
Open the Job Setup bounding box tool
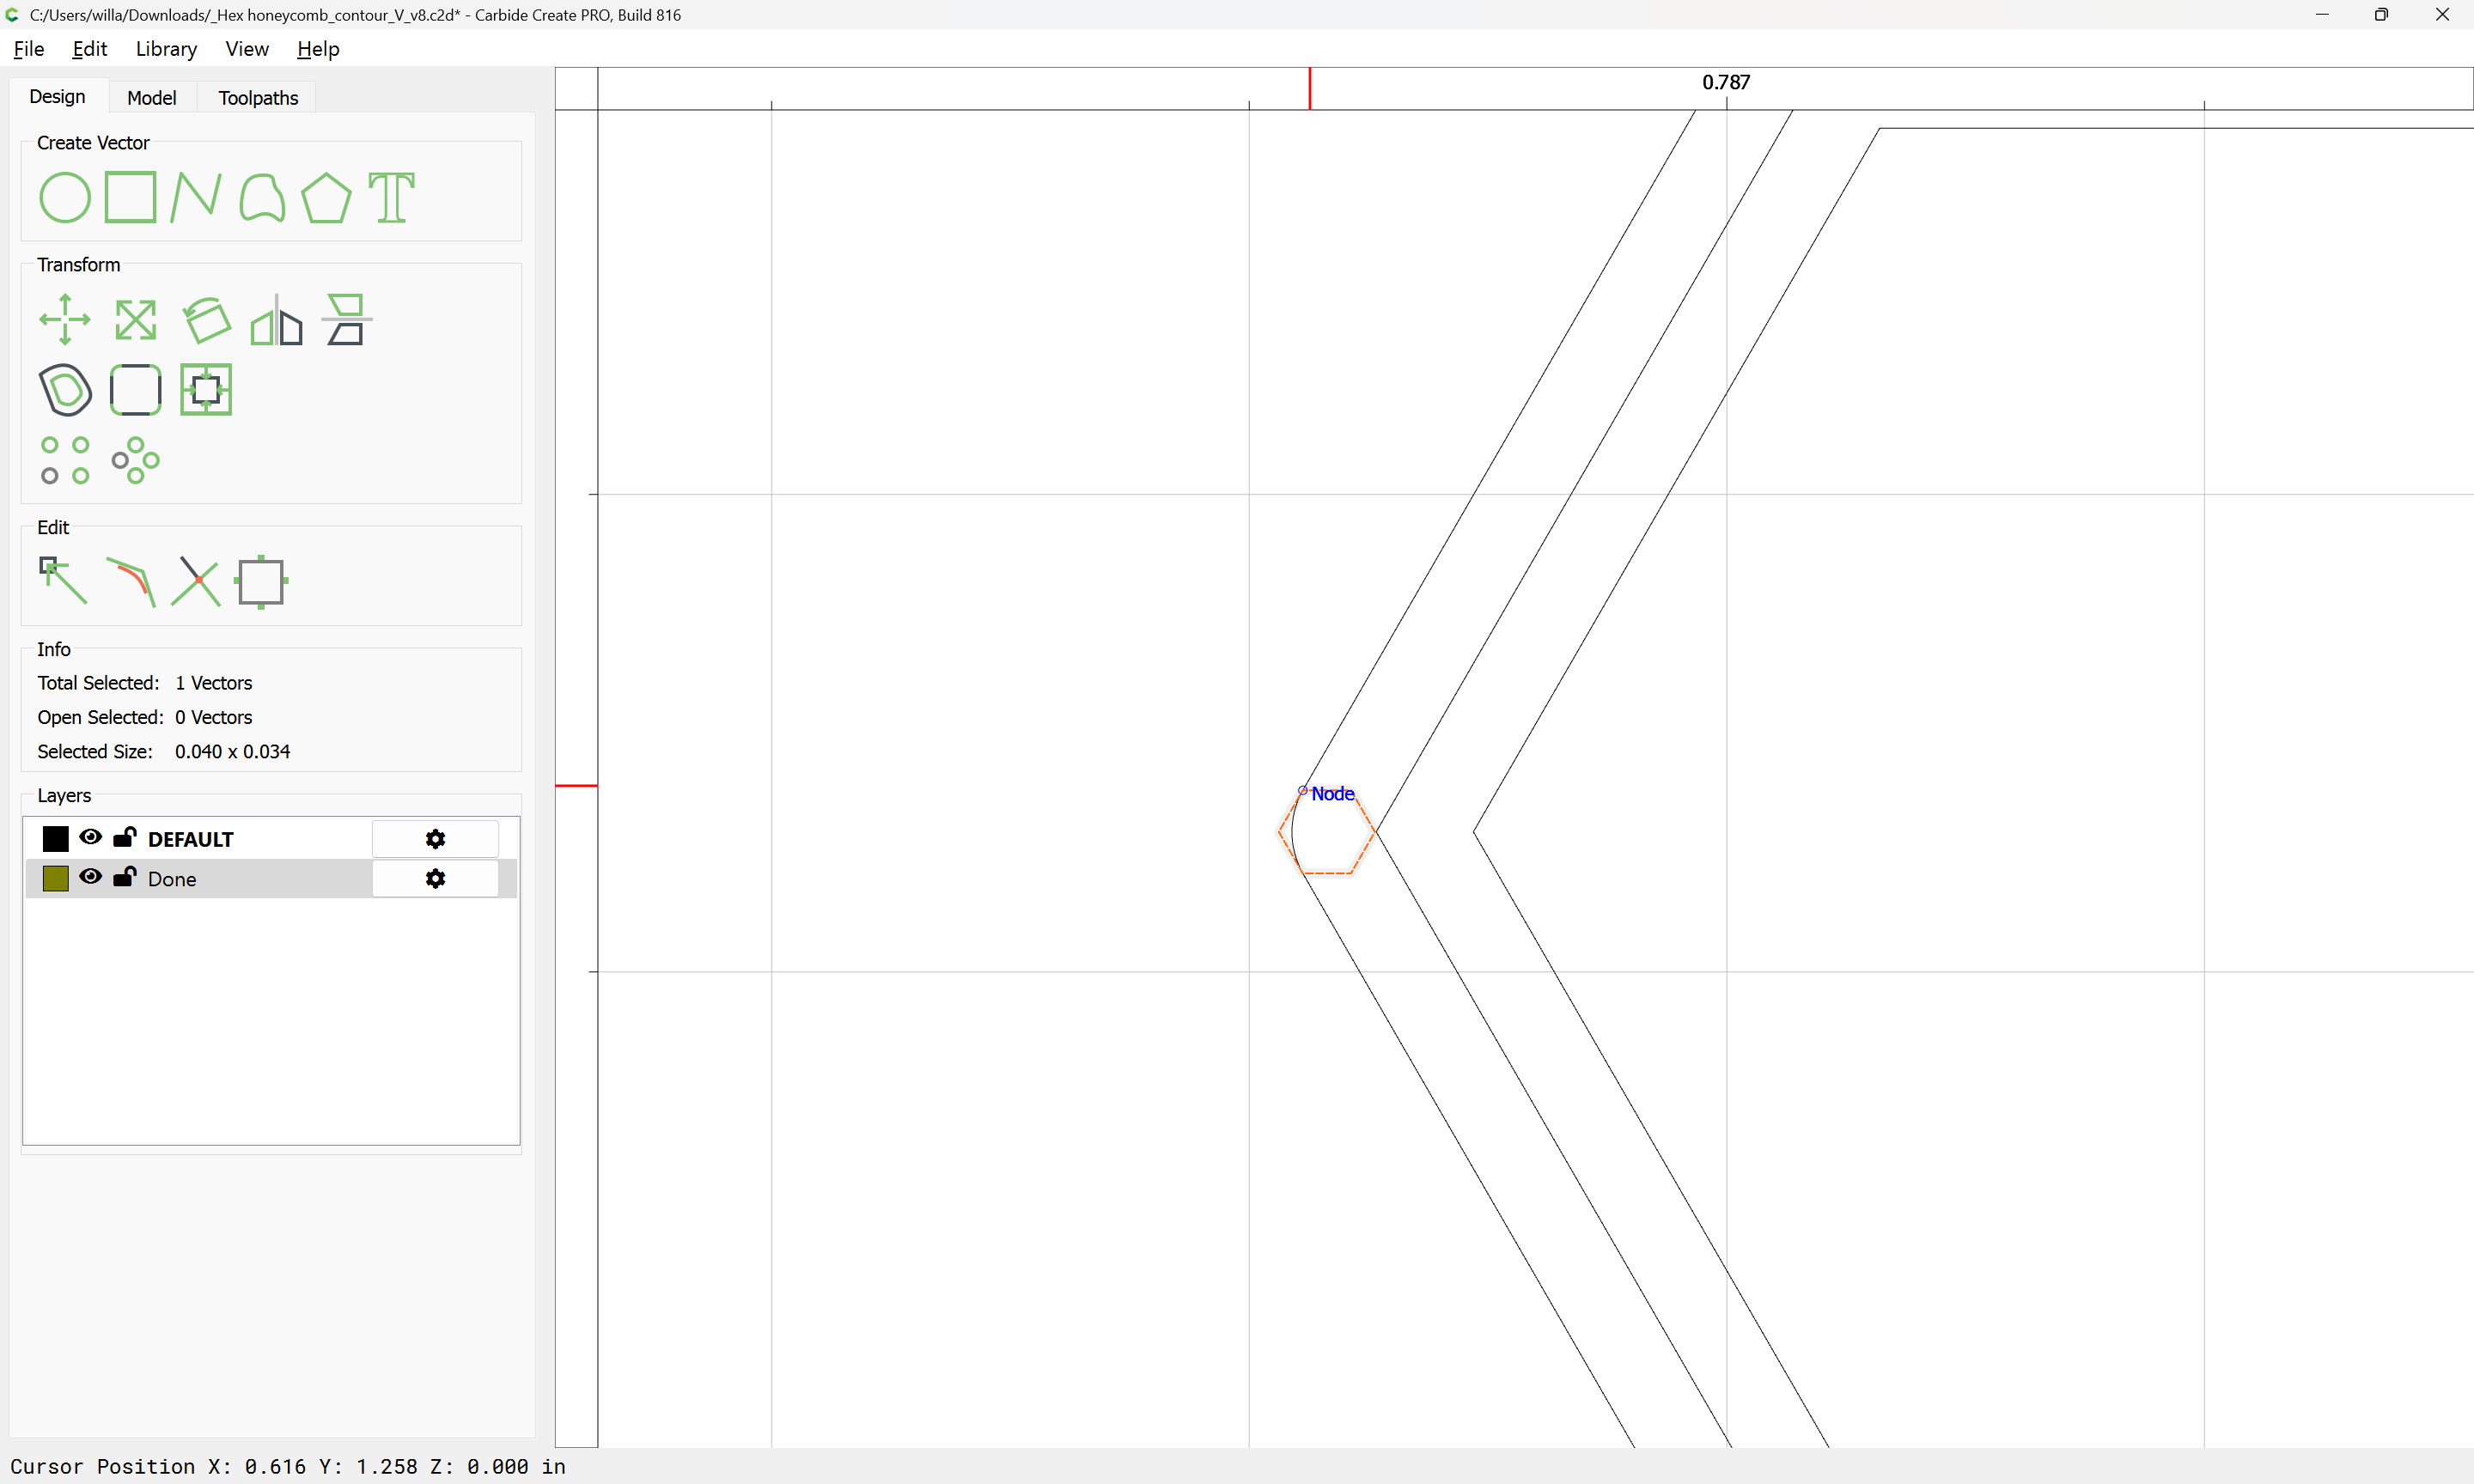262,581
